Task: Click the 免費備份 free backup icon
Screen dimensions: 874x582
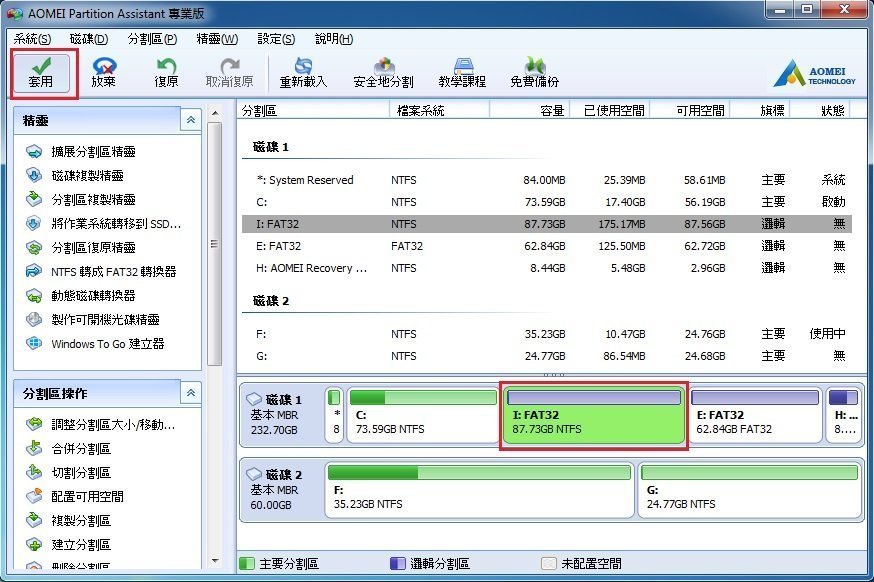Action: [535, 73]
